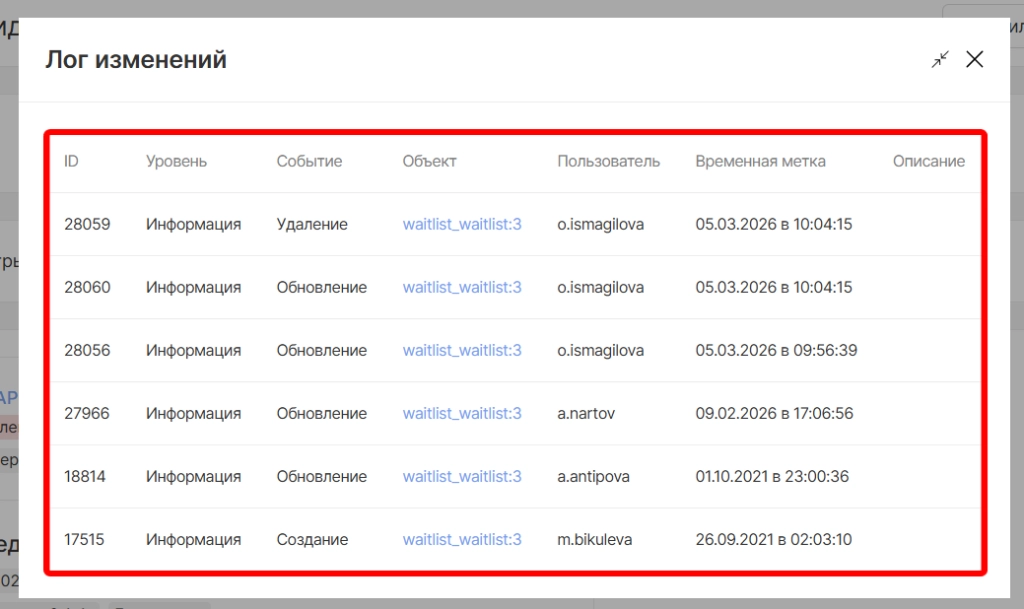Collapse the Лог изменений dialog using the arrows icon
The height and width of the screenshot is (609, 1024).
click(940, 60)
